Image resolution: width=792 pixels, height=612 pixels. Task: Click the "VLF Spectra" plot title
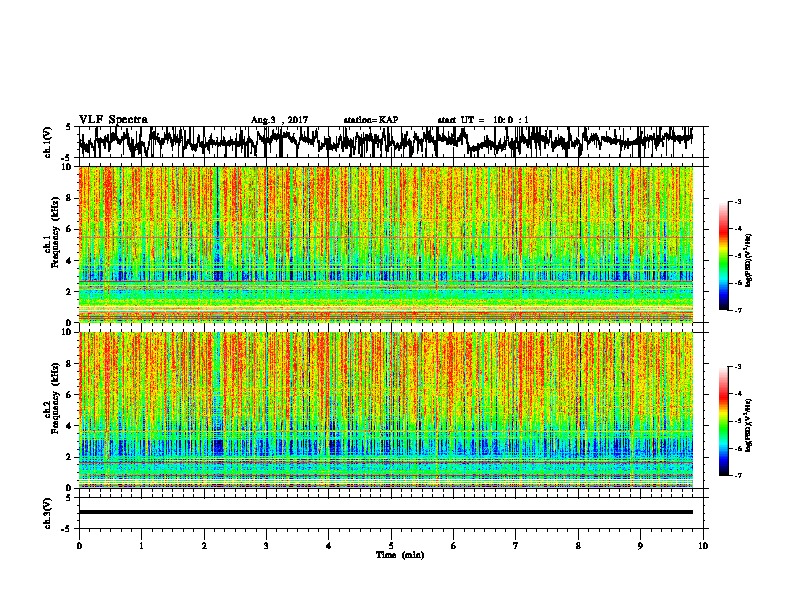(x=113, y=120)
